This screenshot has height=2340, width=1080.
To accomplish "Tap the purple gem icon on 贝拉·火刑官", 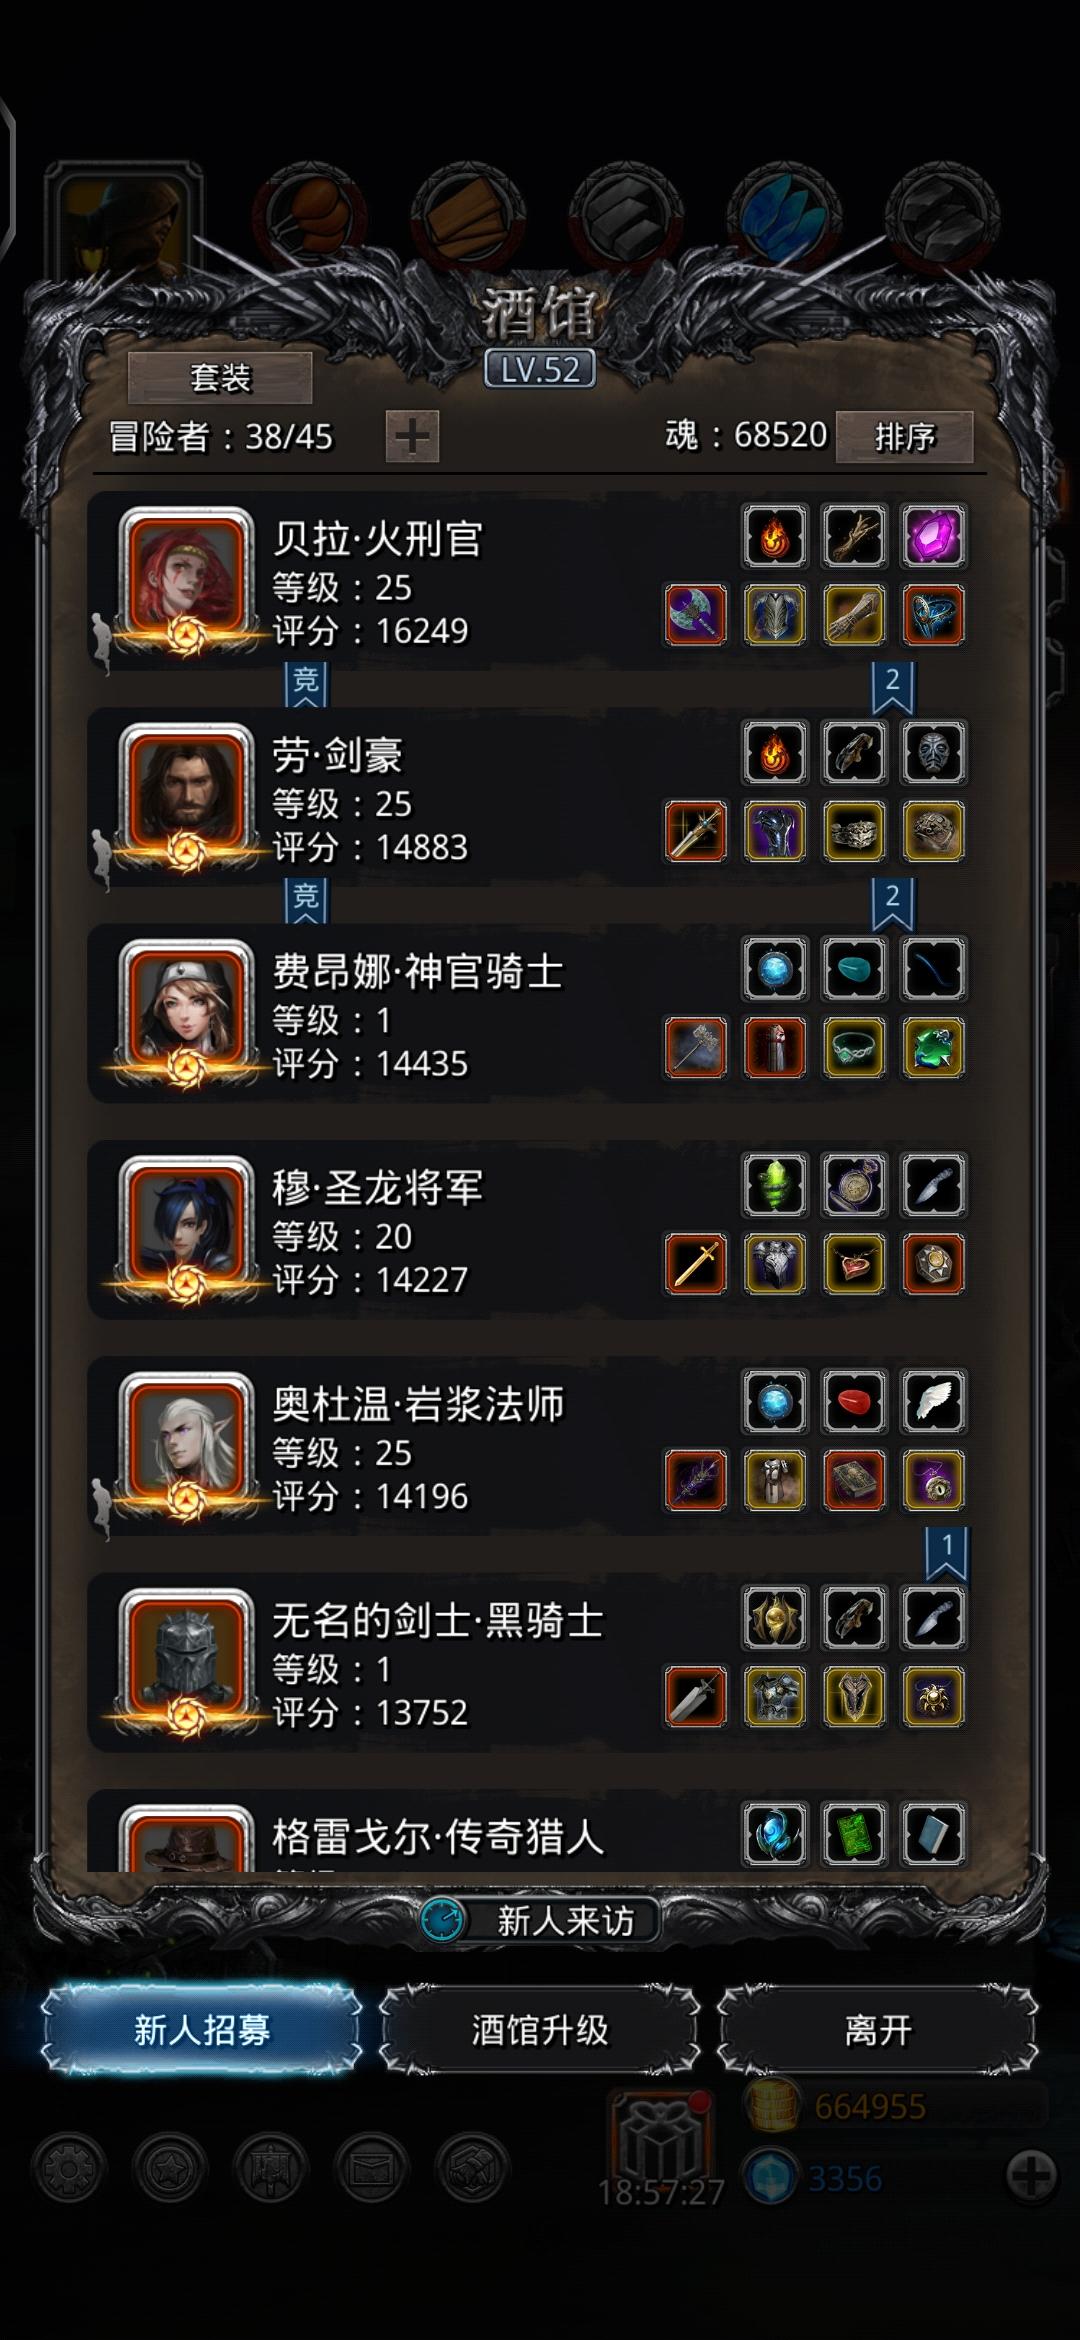I will click(933, 536).
